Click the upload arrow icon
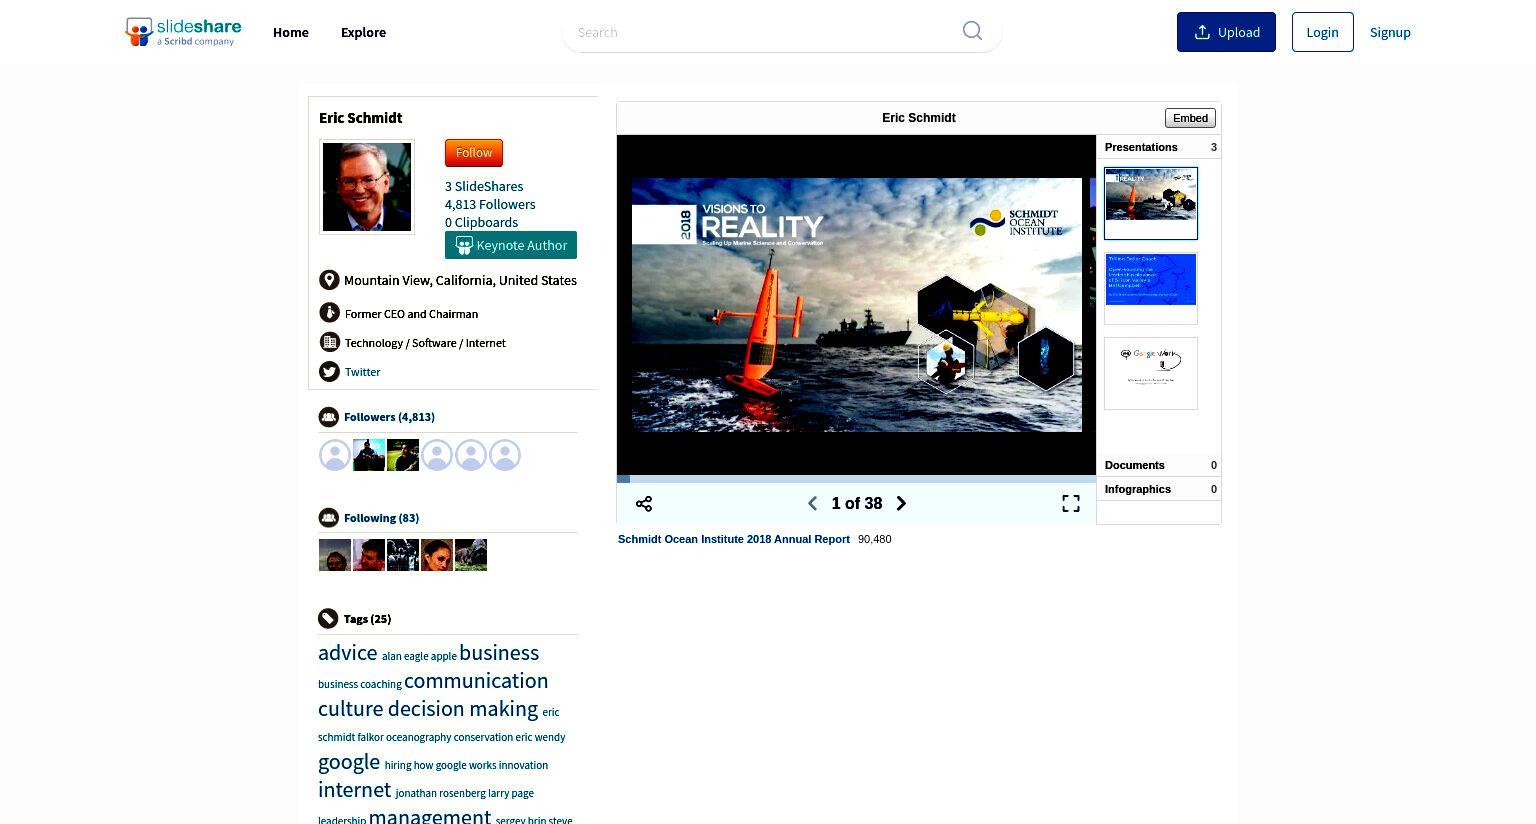Screen dimensions: 1536x824 [x=1202, y=32]
